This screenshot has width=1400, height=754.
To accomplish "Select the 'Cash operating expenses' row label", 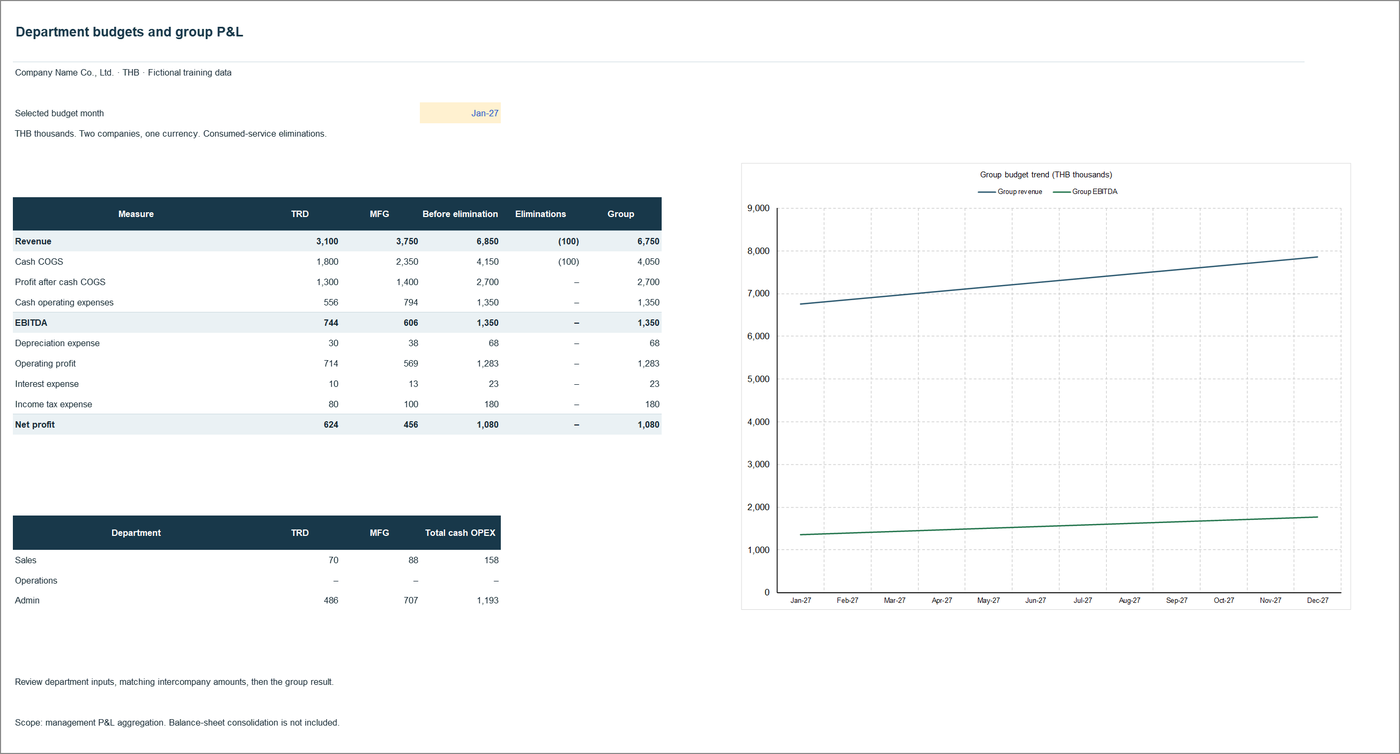I will tap(64, 302).
